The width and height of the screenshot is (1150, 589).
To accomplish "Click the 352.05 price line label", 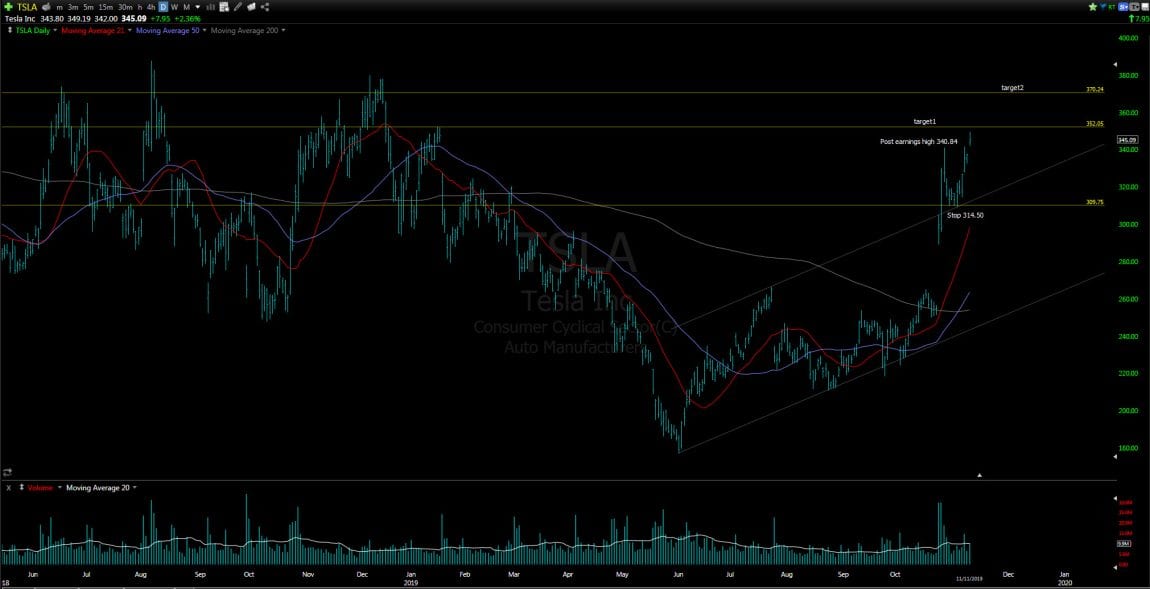I will click(1094, 124).
